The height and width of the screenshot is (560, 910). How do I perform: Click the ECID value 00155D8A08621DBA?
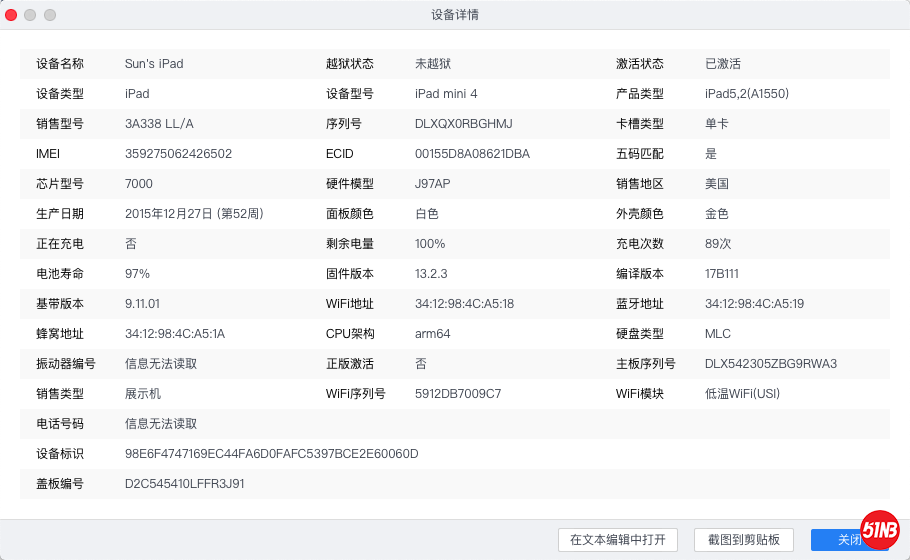coord(472,154)
